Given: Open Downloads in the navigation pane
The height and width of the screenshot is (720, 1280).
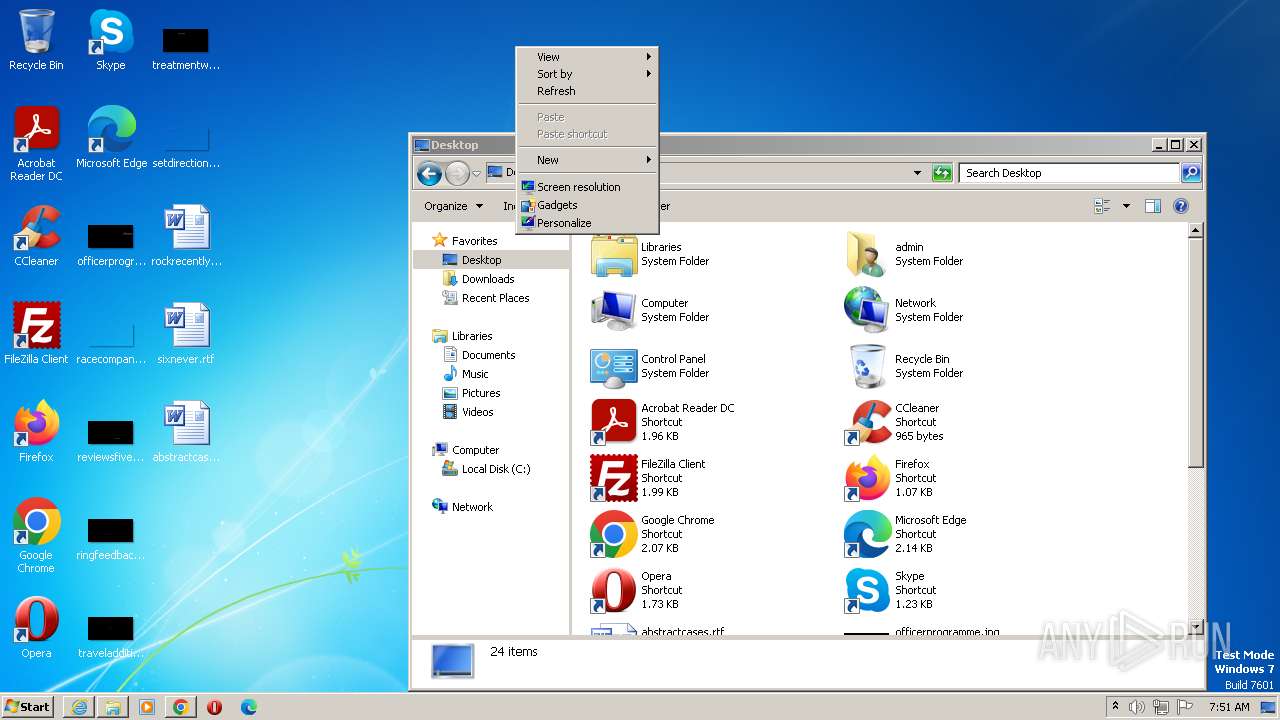Looking at the screenshot, I should coord(488,279).
